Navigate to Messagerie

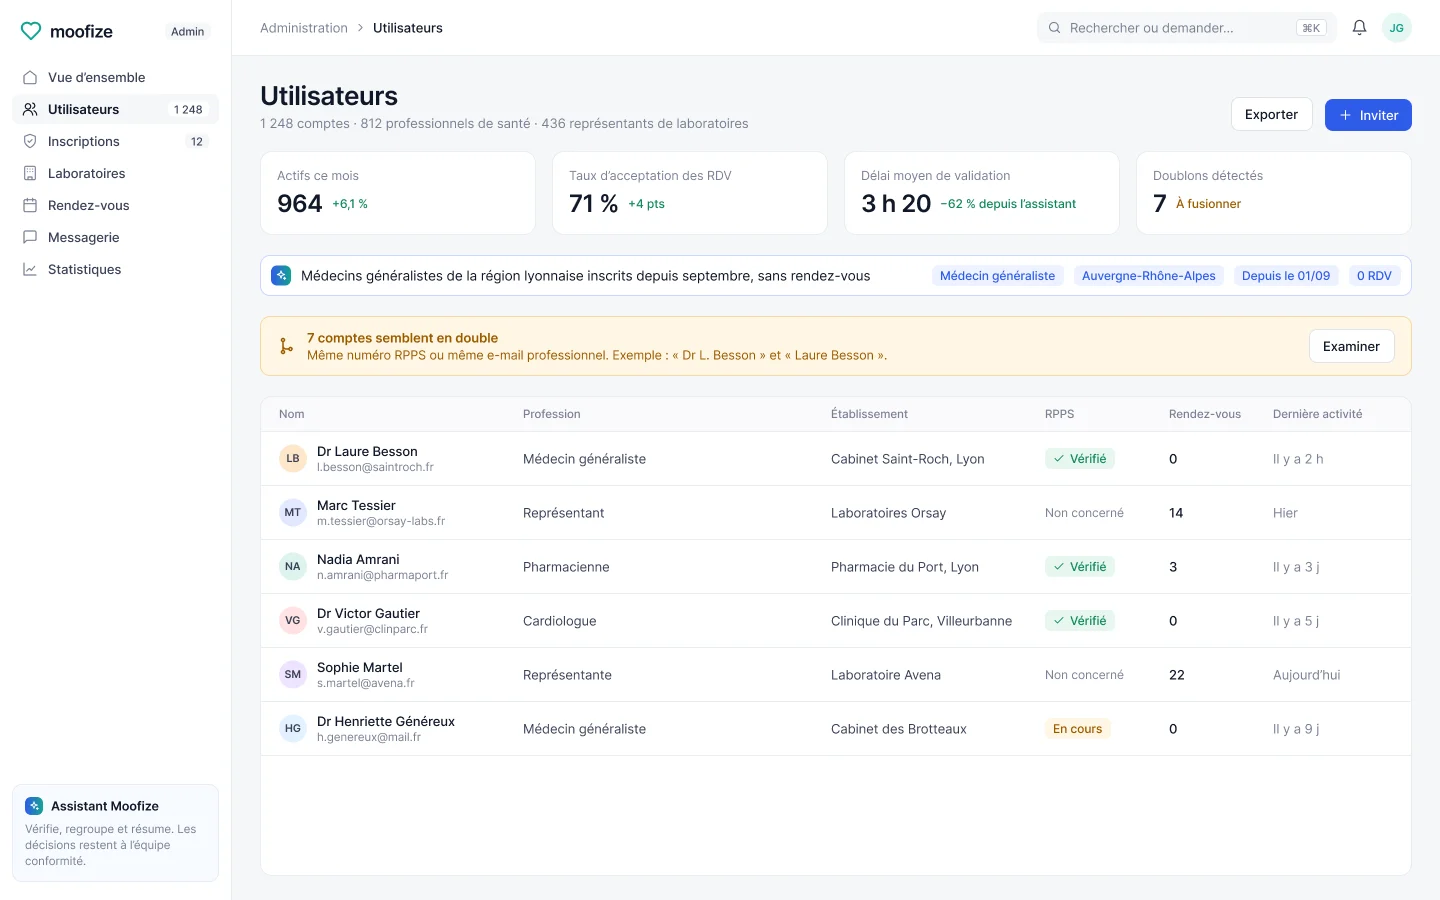(x=115, y=237)
